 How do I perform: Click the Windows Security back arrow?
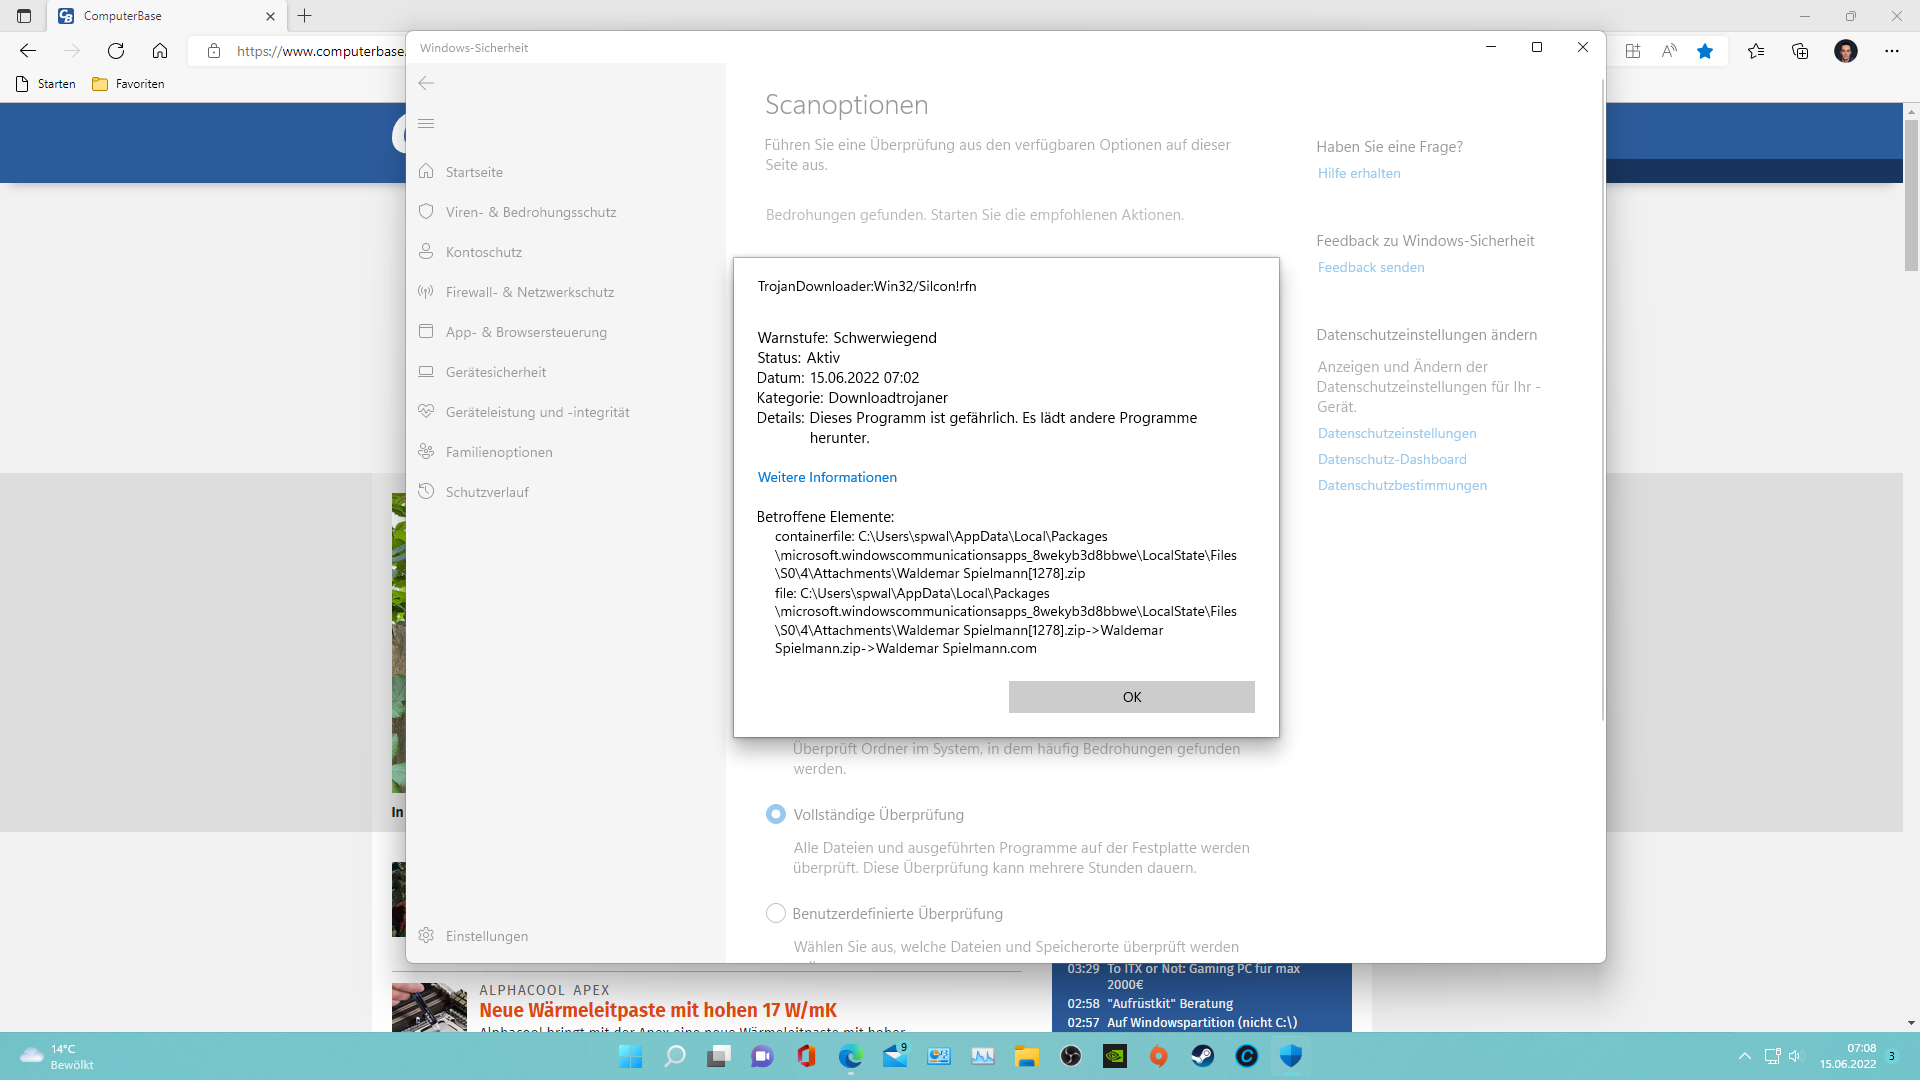(x=426, y=83)
